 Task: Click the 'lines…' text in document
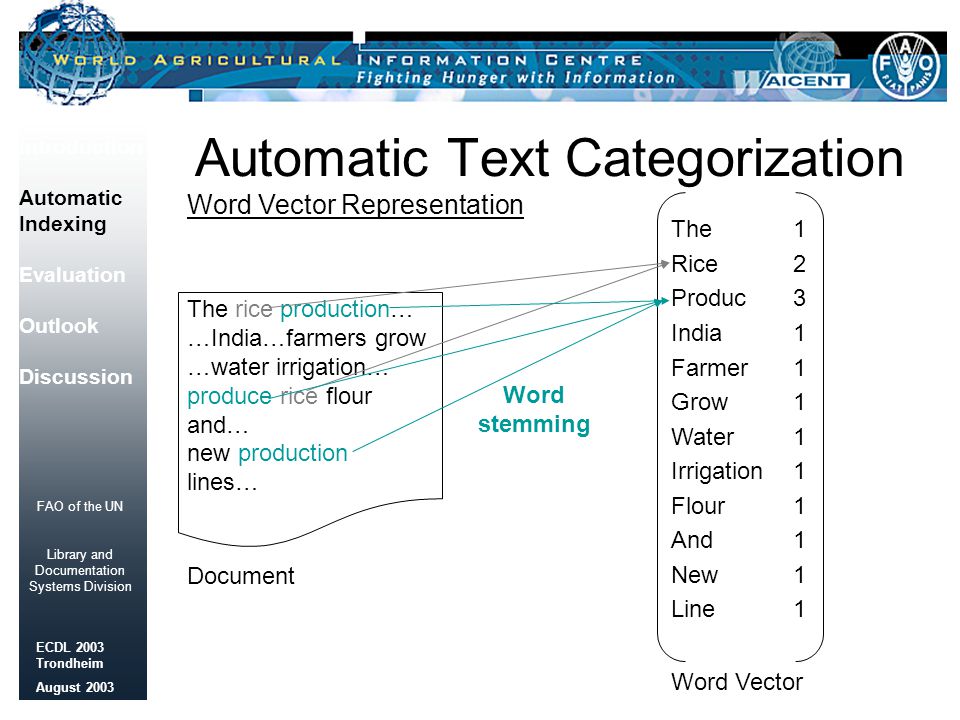pyautogui.click(x=222, y=482)
